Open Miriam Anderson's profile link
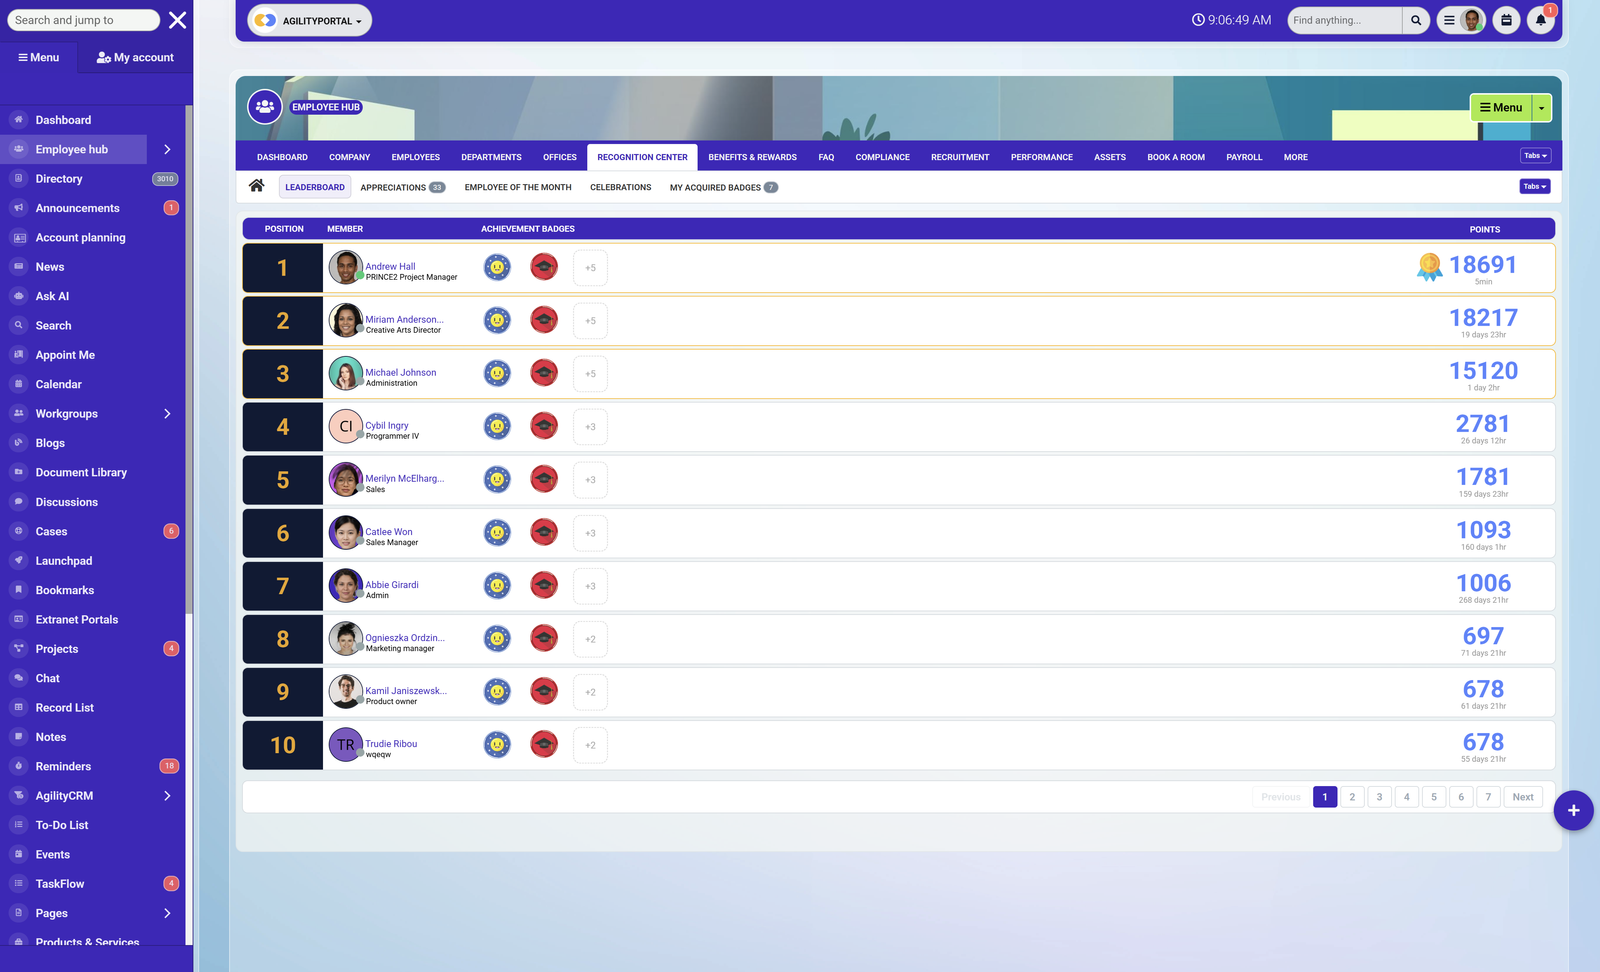Viewport: 1600px width, 972px height. coord(403,320)
